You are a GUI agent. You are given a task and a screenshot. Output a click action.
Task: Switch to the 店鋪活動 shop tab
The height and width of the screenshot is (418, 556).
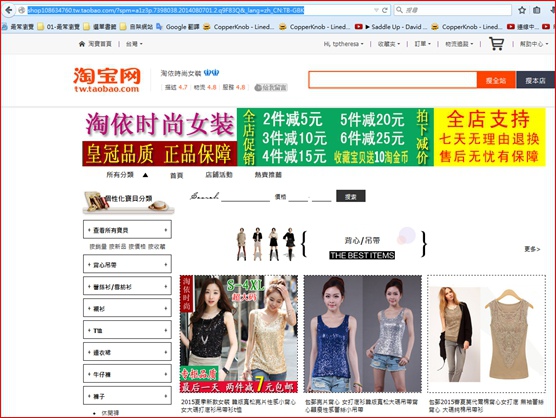[219, 174]
